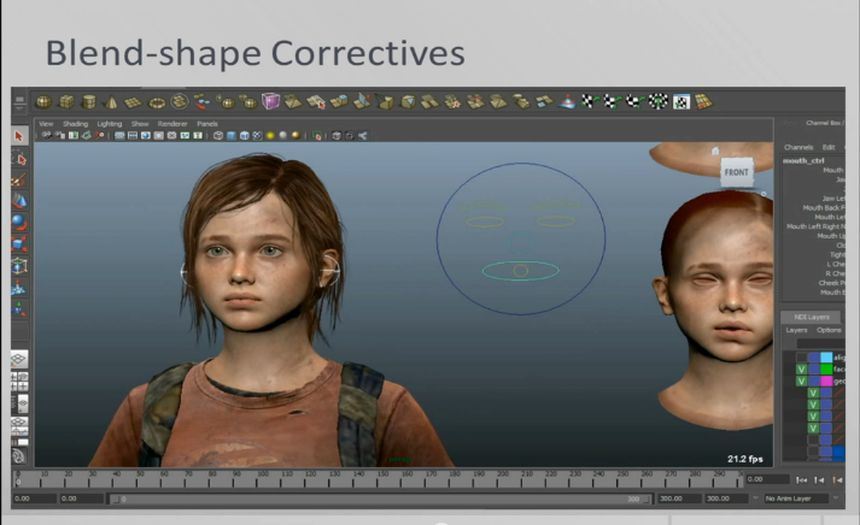Create a polygon cylinder from the shelf
This screenshot has height=525, width=860.
pyautogui.click(x=88, y=102)
